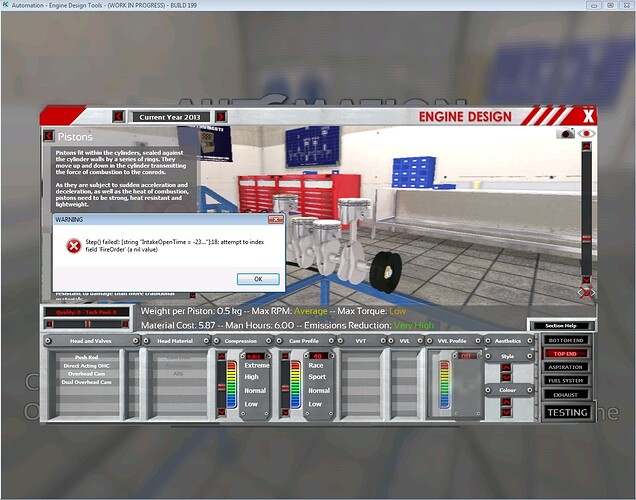Go to previous year arrow

click(x=118, y=117)
